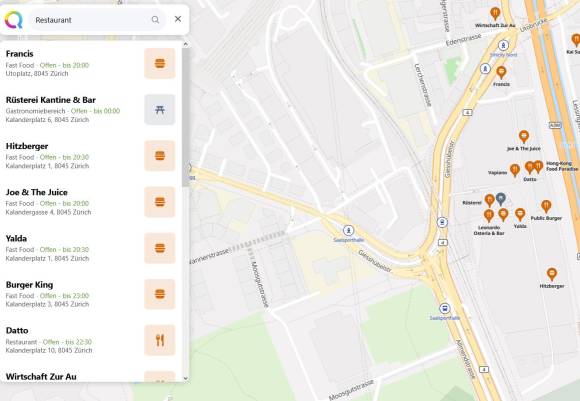This screenshot has height=401, width=580.
Task: Open the Francis result in list
Action: click(91, 63)
